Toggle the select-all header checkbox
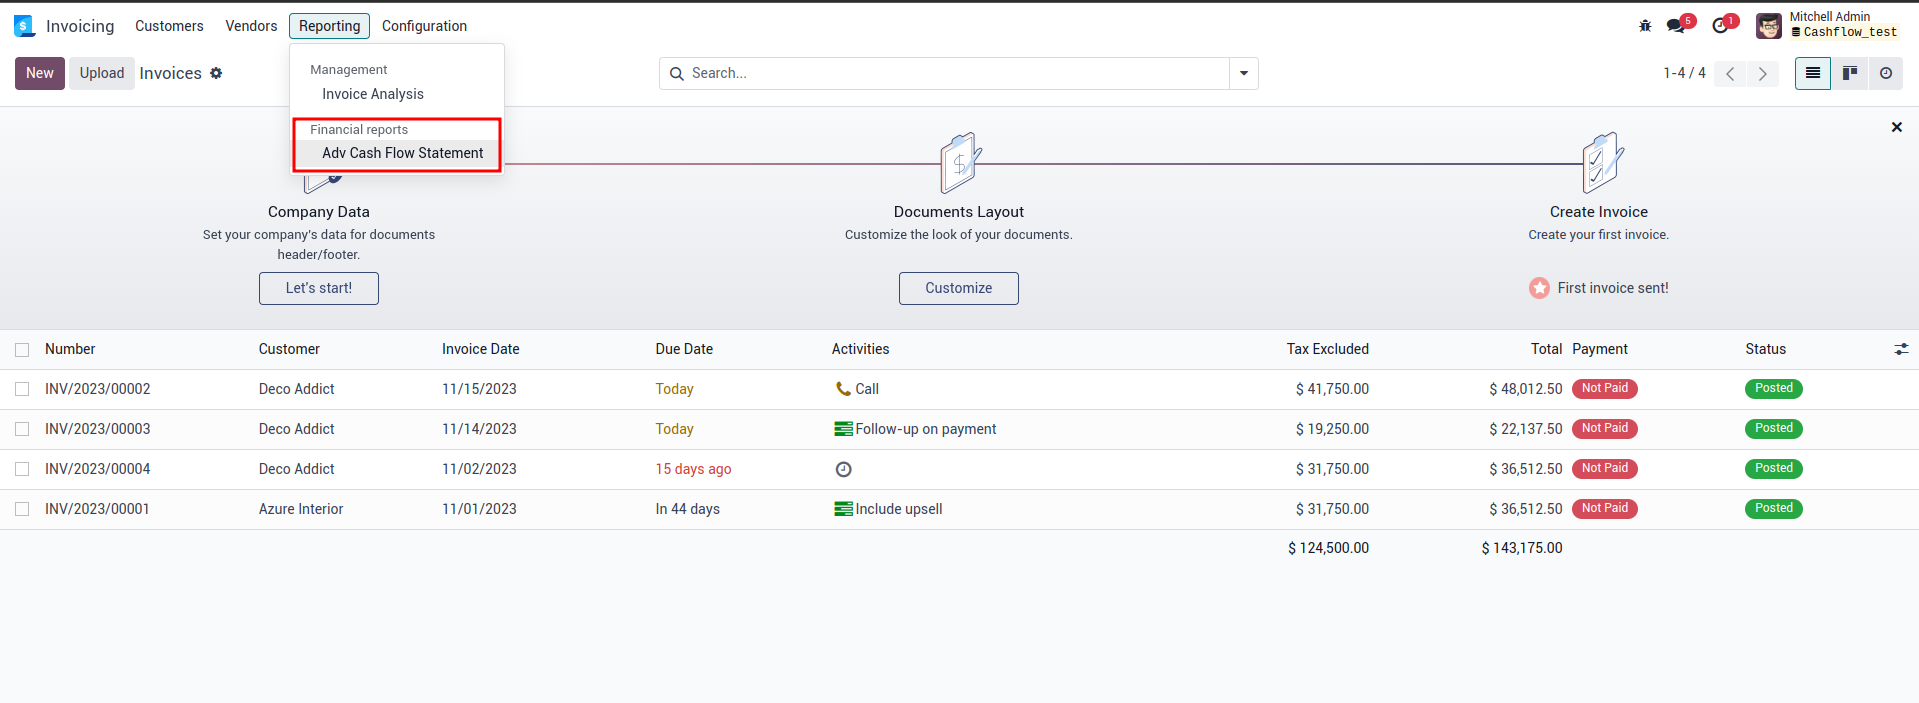Viewport: 1919px width, 703px height. (x=22, y=349)
